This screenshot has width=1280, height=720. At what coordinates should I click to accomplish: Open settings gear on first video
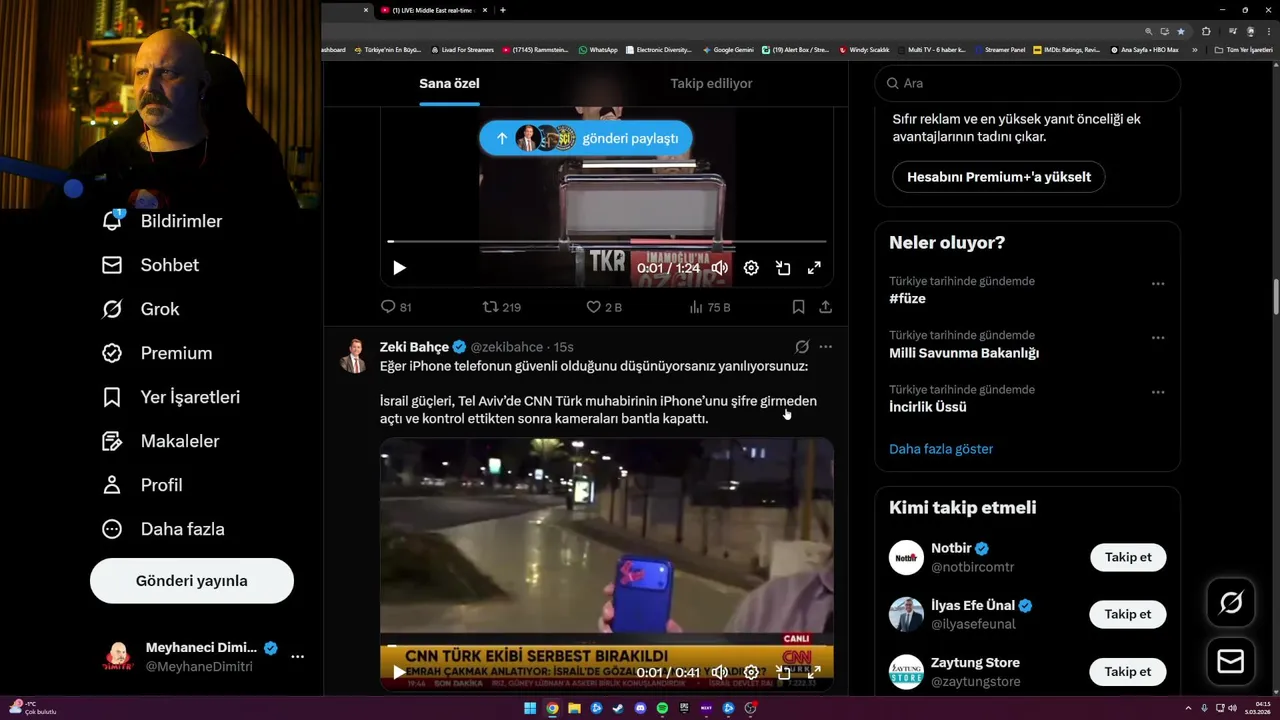[x=751, y=268]
